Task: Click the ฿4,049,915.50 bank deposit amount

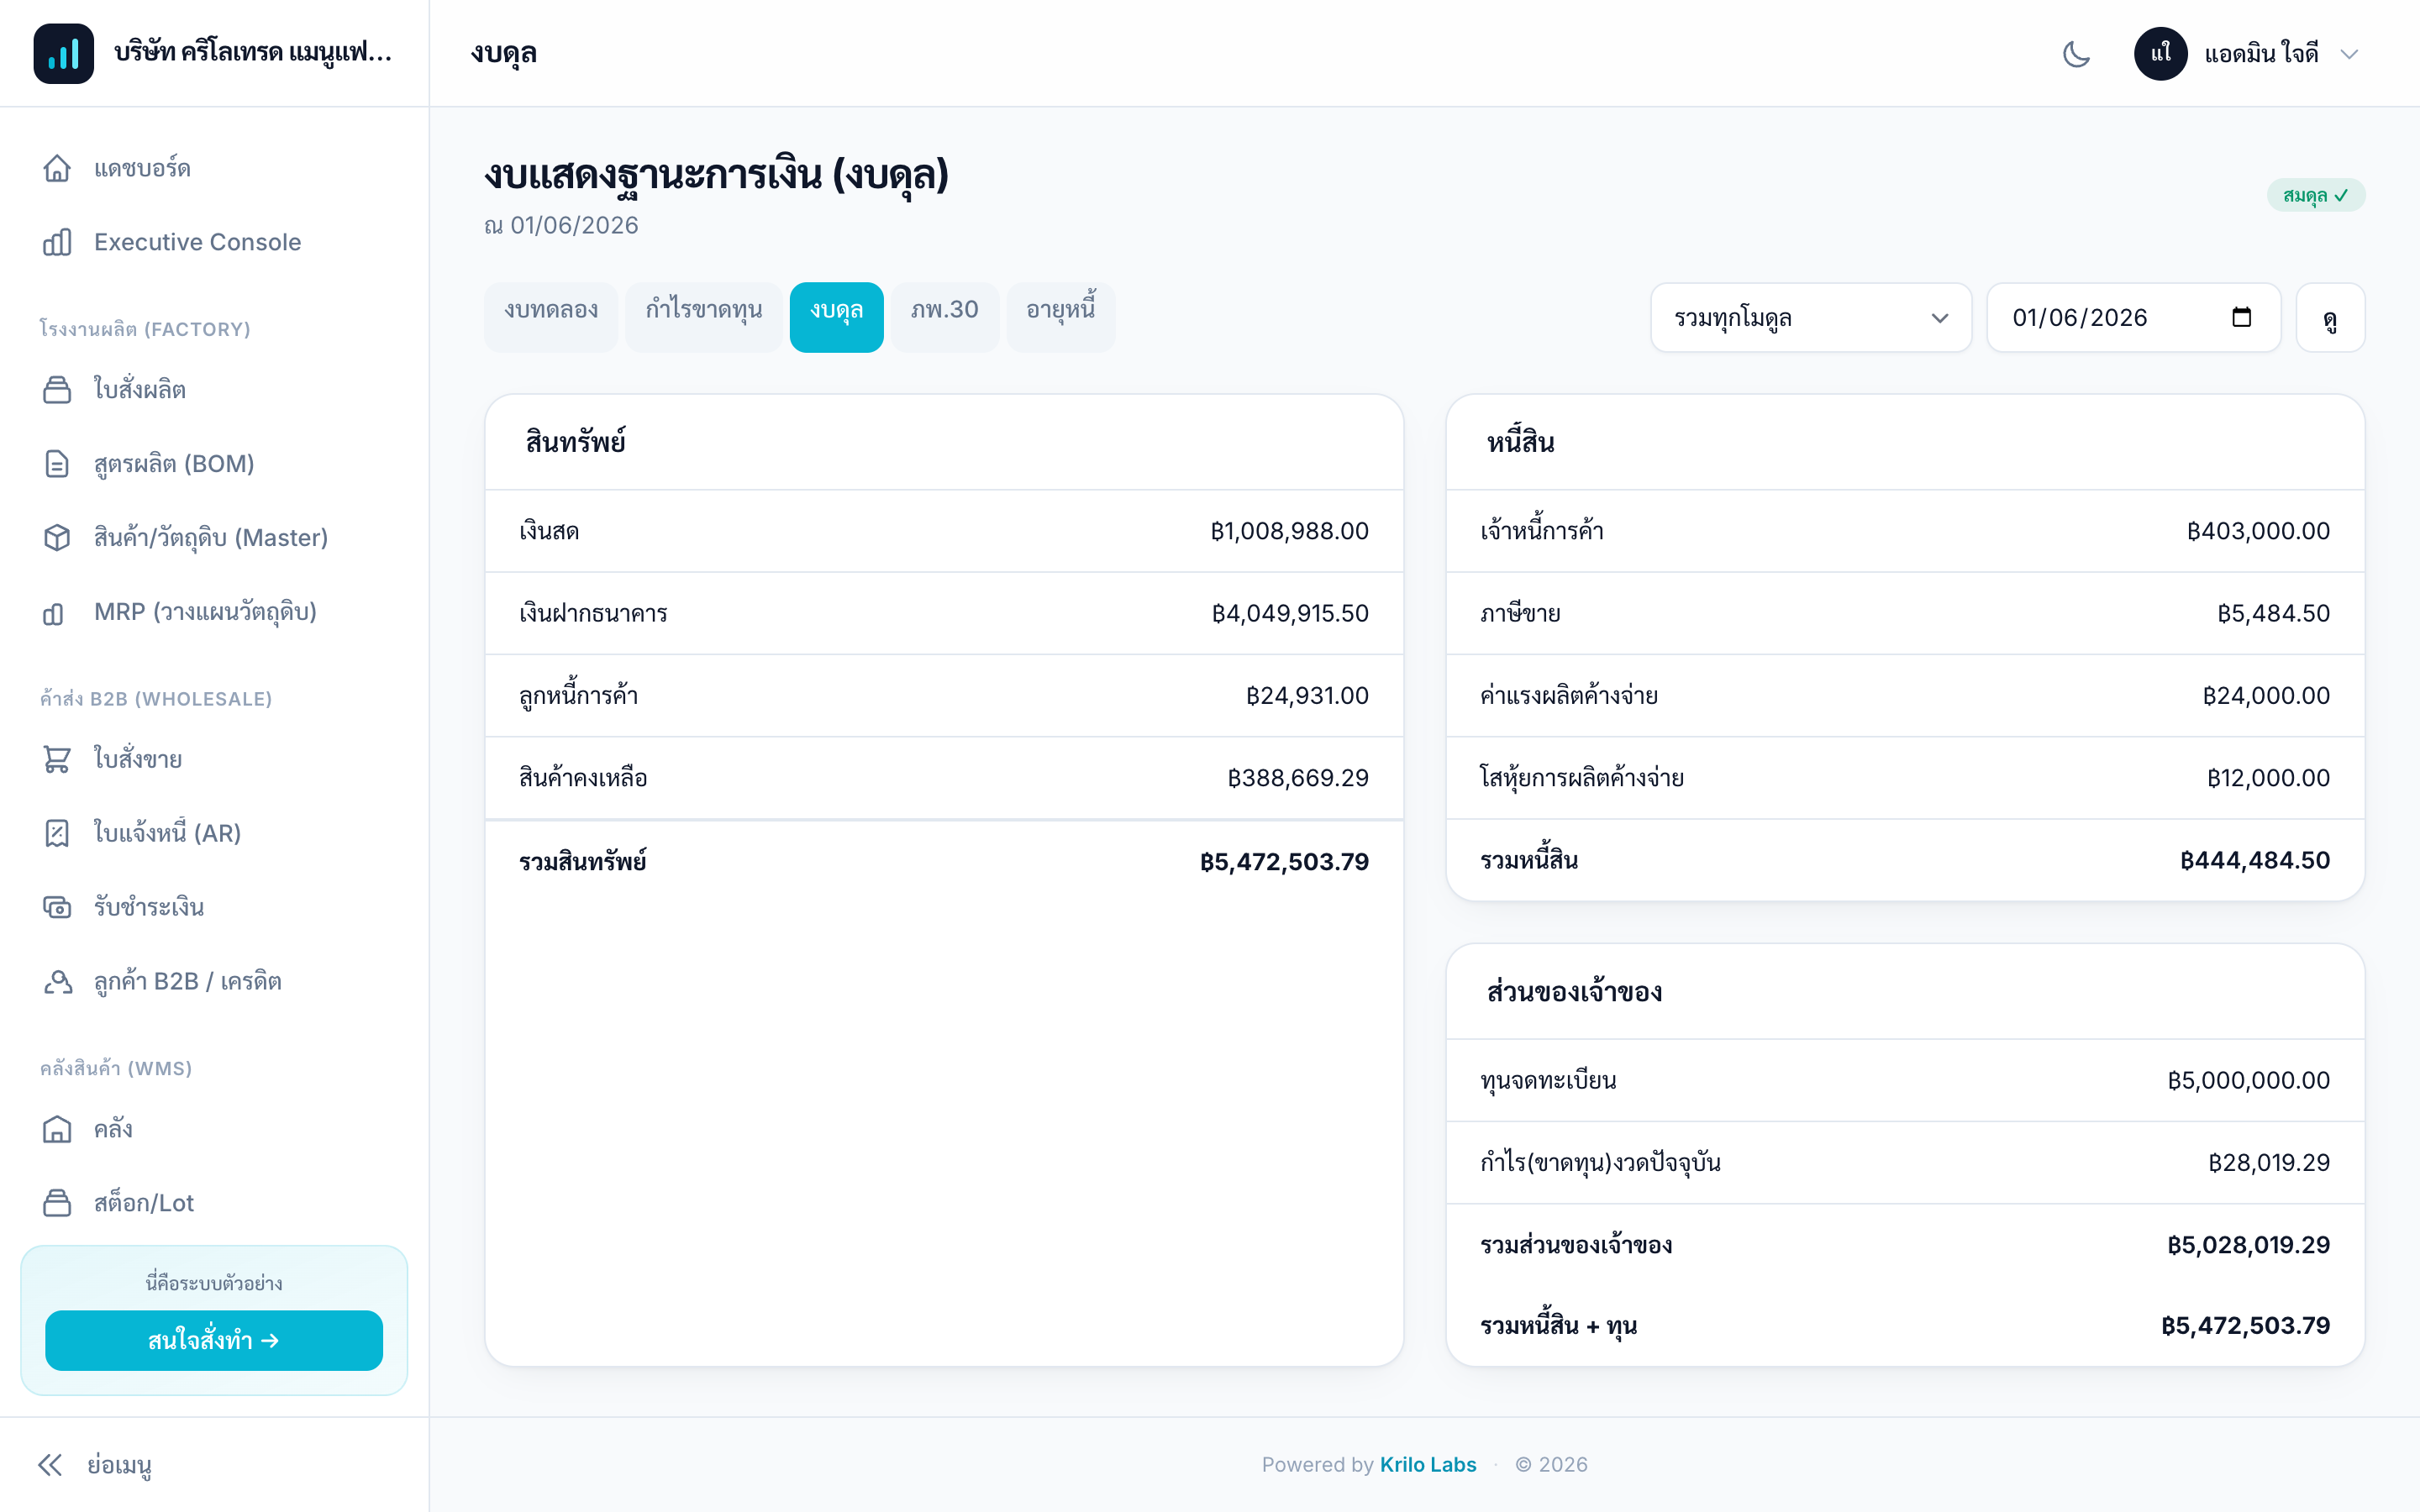Action: 1289,613
